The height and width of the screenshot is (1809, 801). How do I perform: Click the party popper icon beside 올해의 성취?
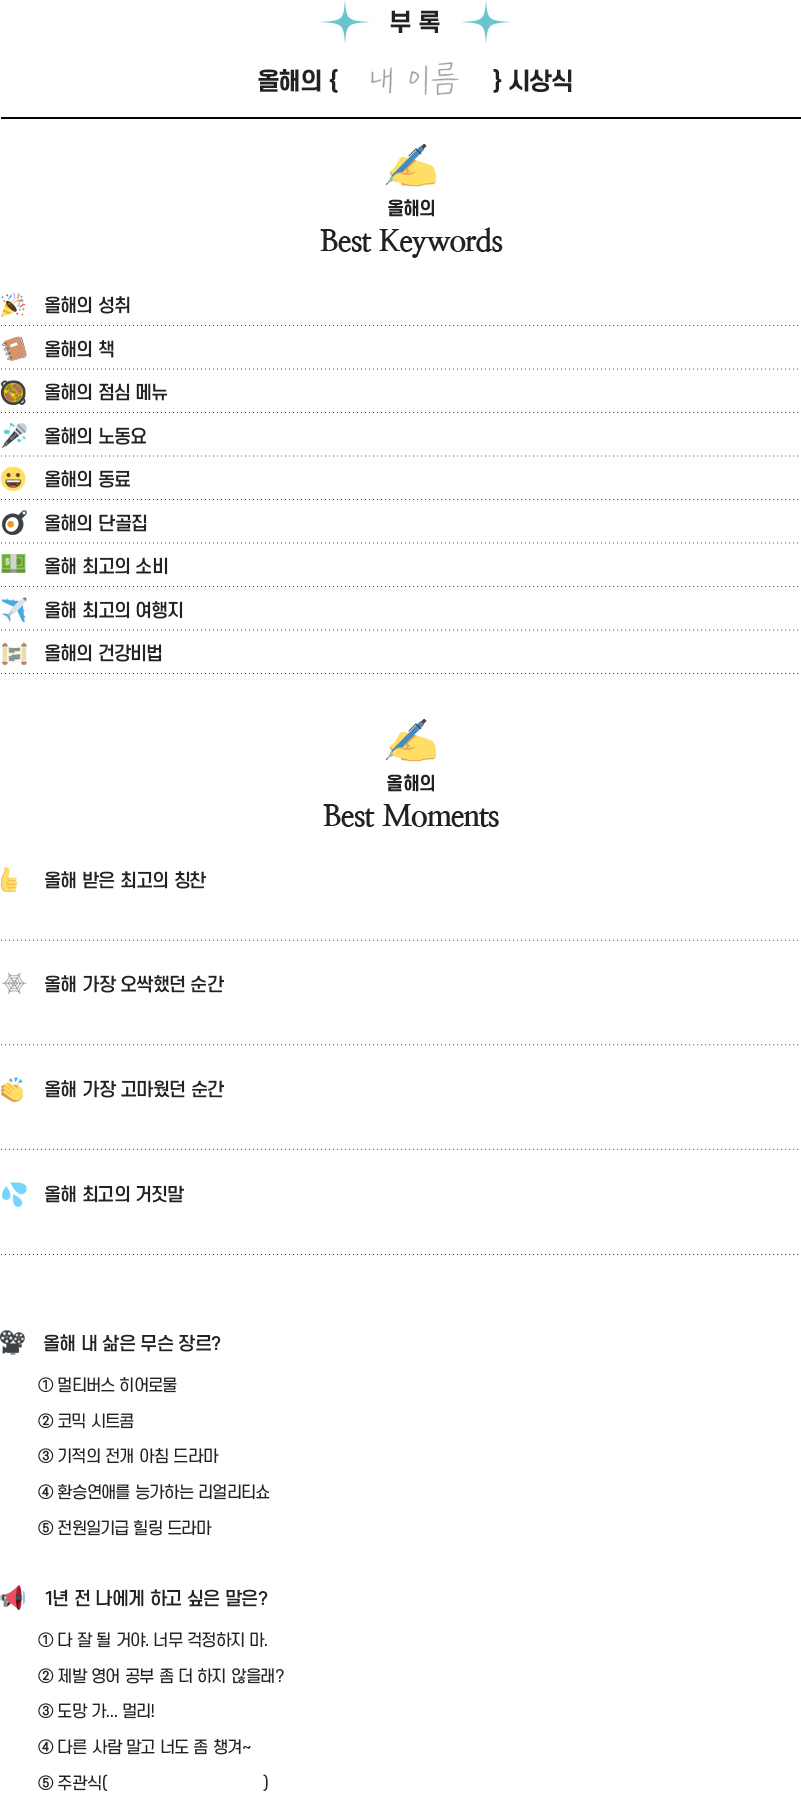point(13,305)
